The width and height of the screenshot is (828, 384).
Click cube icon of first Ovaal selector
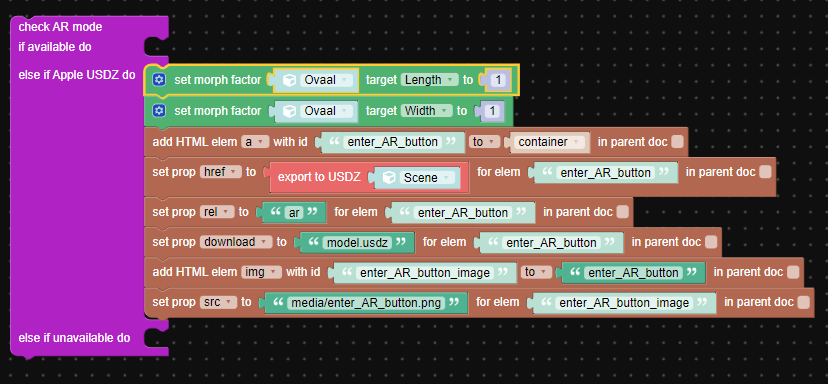pyautogui.click(x=289, y=80)
